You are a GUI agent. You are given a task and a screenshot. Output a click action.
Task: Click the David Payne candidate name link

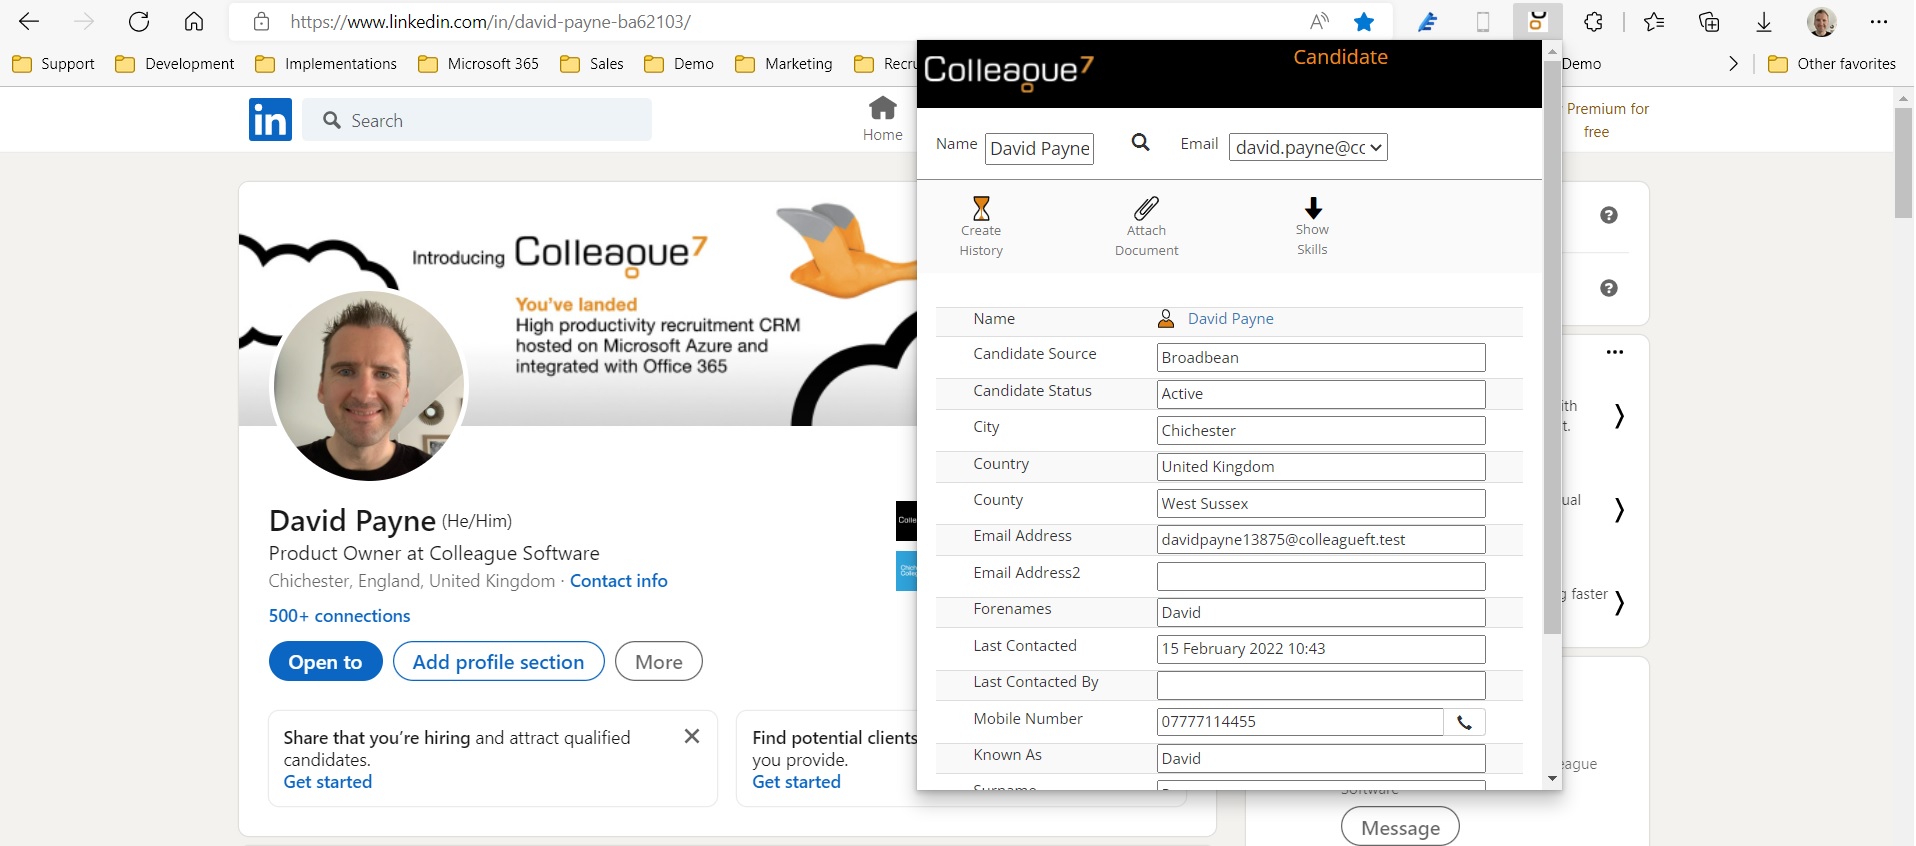pyautogui.click(x=1230, y=319)
